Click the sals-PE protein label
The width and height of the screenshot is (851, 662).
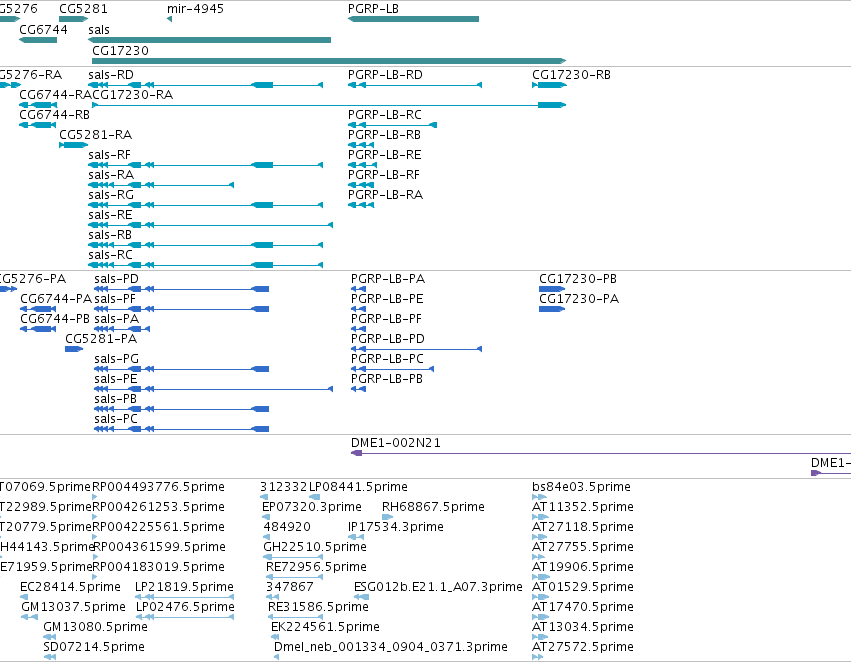click(x=116, y=379)
